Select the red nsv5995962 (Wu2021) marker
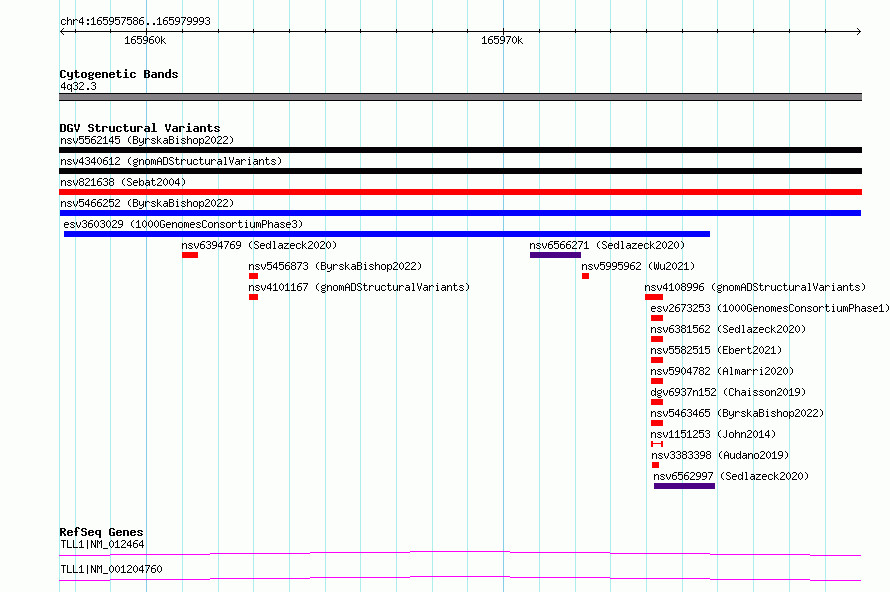 click(585, 276)
